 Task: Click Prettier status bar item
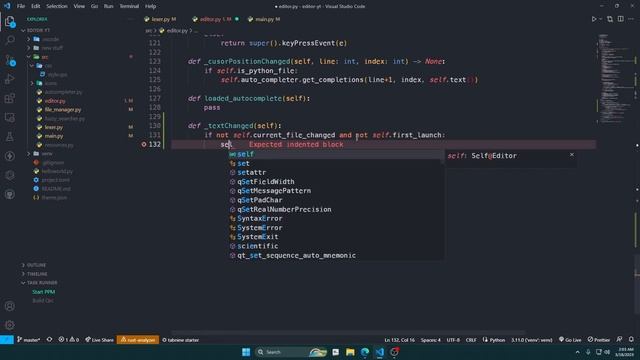(598, 340)
